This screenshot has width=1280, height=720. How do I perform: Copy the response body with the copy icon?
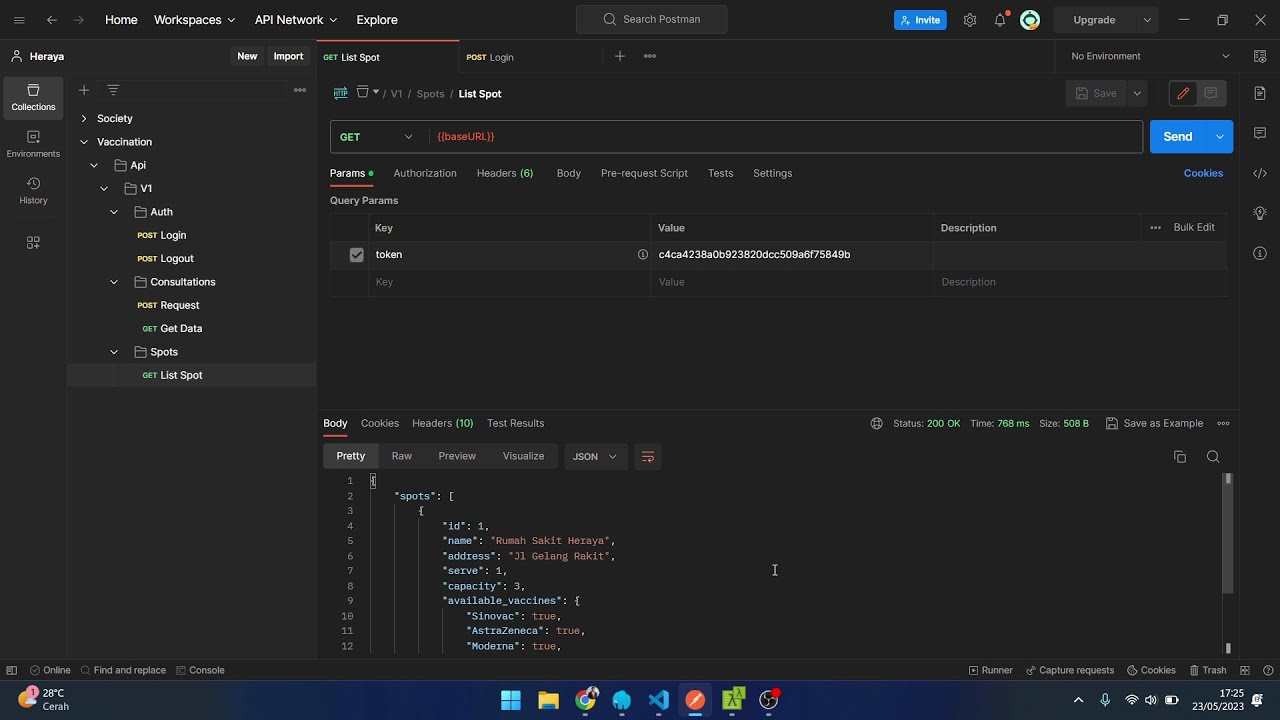click(1180, 457)
